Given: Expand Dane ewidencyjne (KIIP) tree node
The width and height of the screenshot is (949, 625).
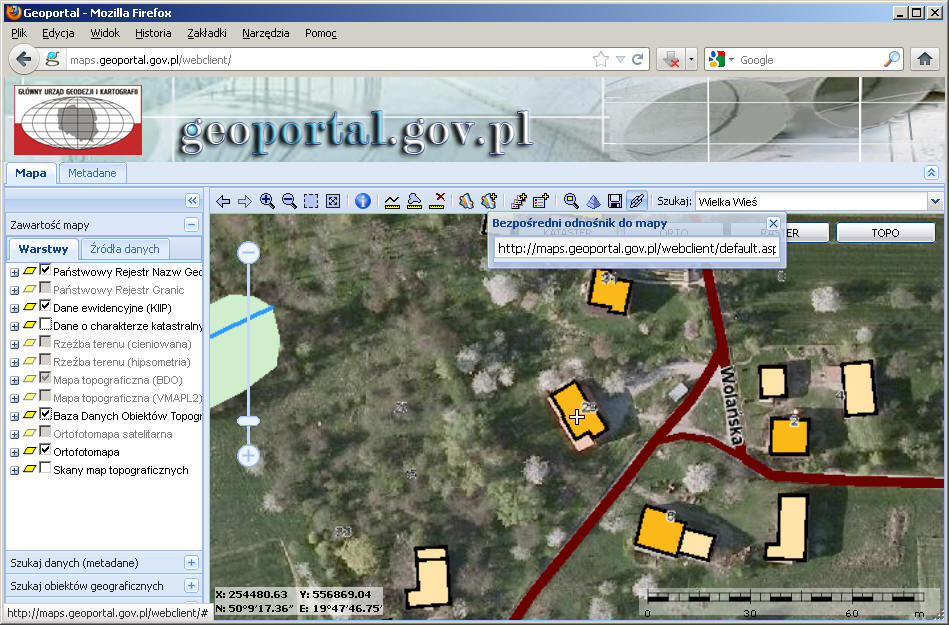Looking at the screenshot, I should click(15, 309).
